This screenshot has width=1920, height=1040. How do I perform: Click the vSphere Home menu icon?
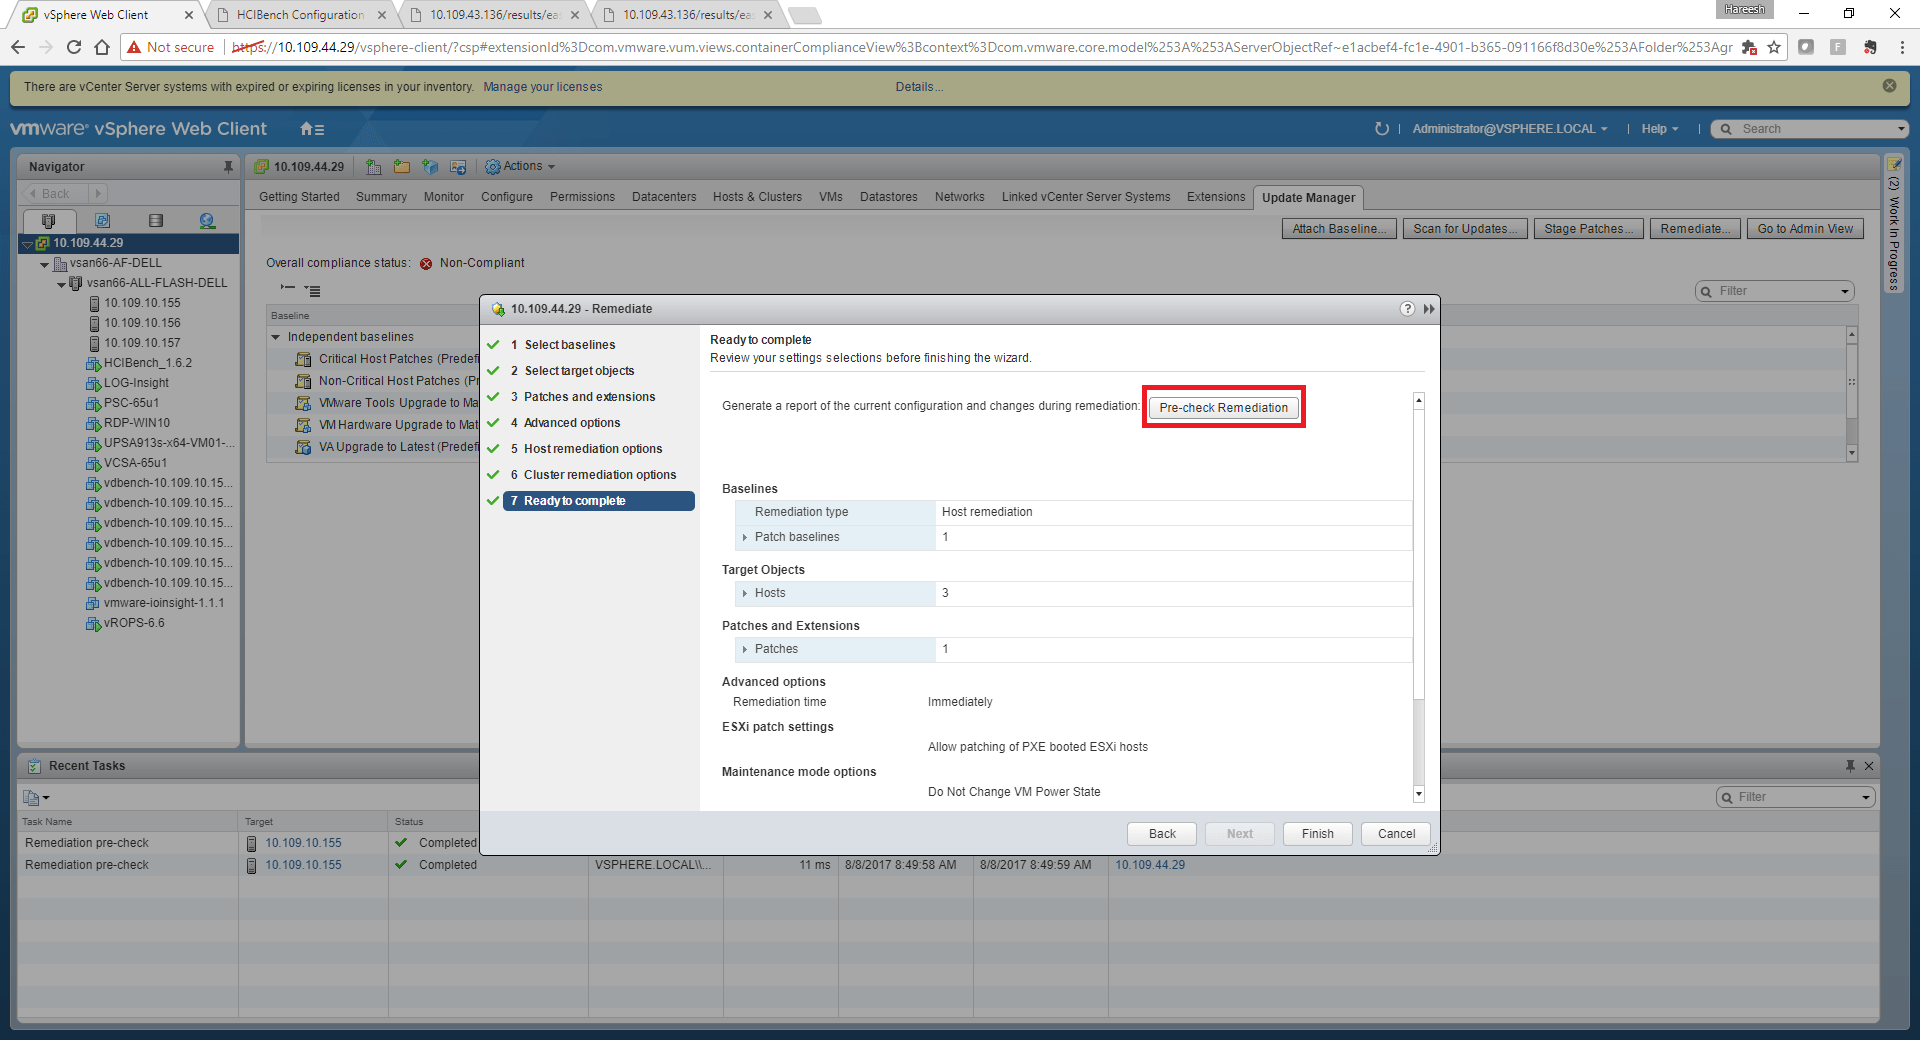pos(312,129)
